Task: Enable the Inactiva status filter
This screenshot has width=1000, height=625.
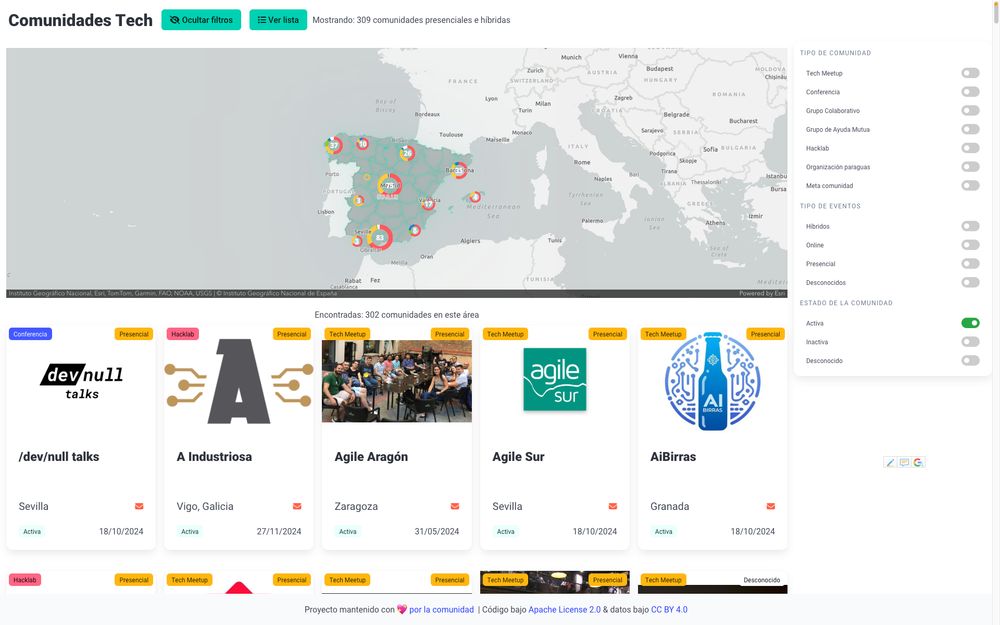Action: pyautogui.click(x=970, y=342)
